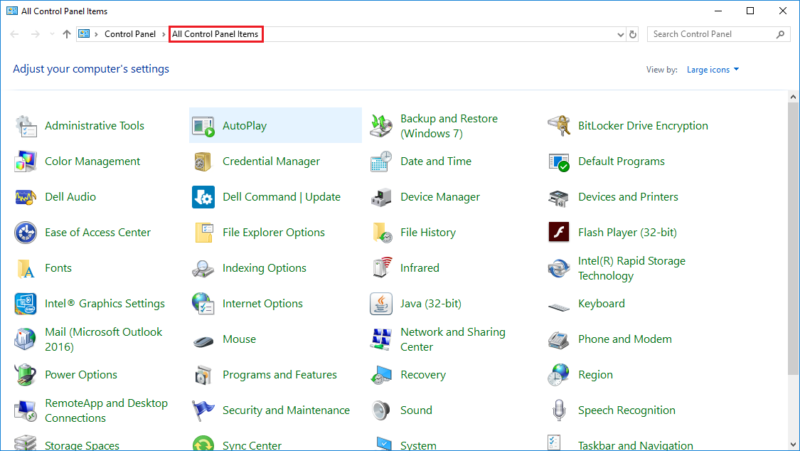Open the AutoPlay icon
The image size is (800, 451).
point(203,126)
